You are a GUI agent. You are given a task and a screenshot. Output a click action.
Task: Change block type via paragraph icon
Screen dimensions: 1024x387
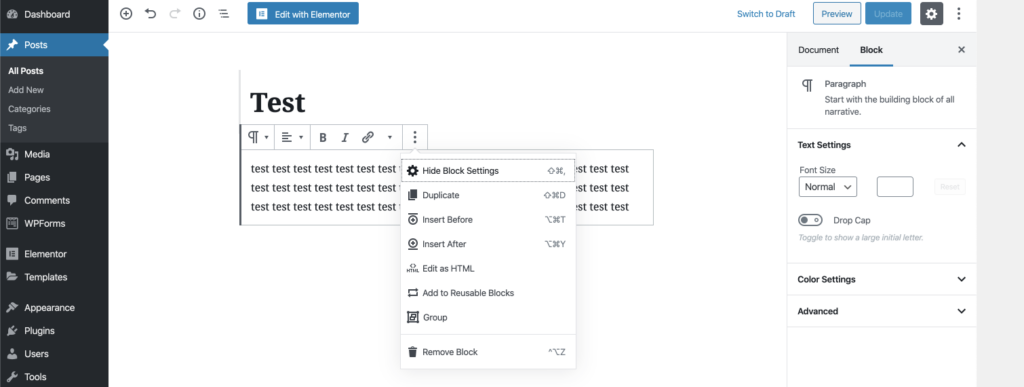tap(257, 137)
